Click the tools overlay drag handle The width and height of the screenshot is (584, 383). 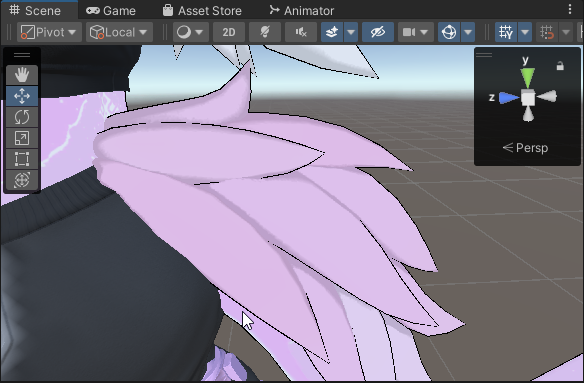(x=22, y=55)
